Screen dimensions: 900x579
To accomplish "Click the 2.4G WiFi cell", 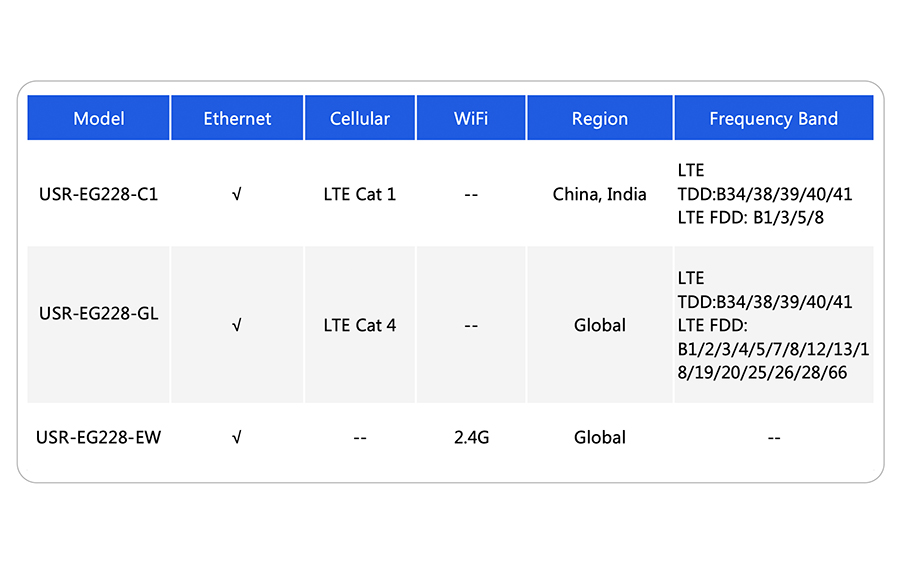I will pos(471,437).
